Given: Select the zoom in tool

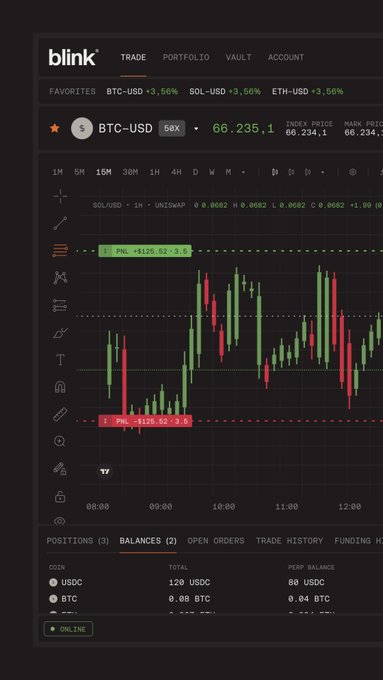Looking at the screenshot, I should [x=60, y=441].
